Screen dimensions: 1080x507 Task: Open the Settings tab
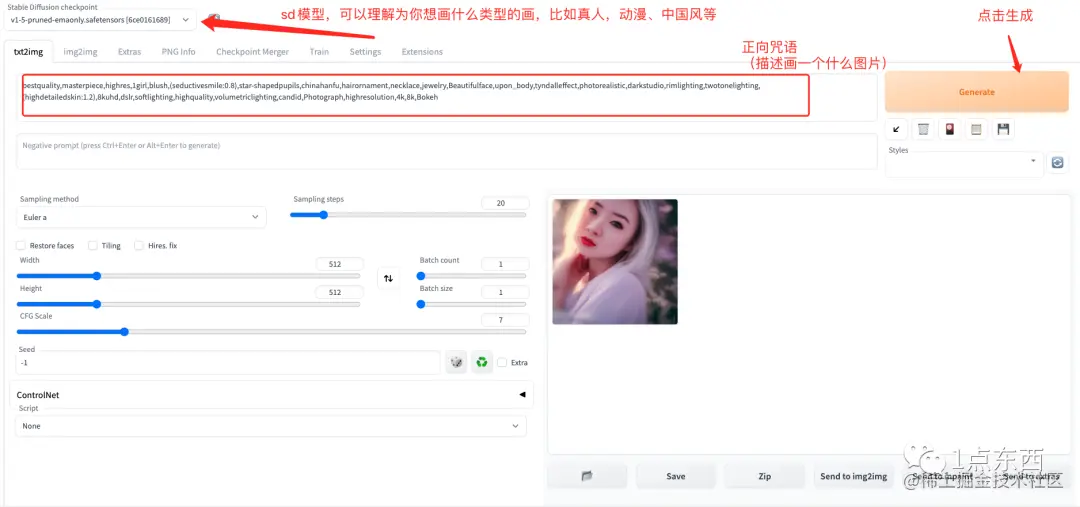coord(365,52)
